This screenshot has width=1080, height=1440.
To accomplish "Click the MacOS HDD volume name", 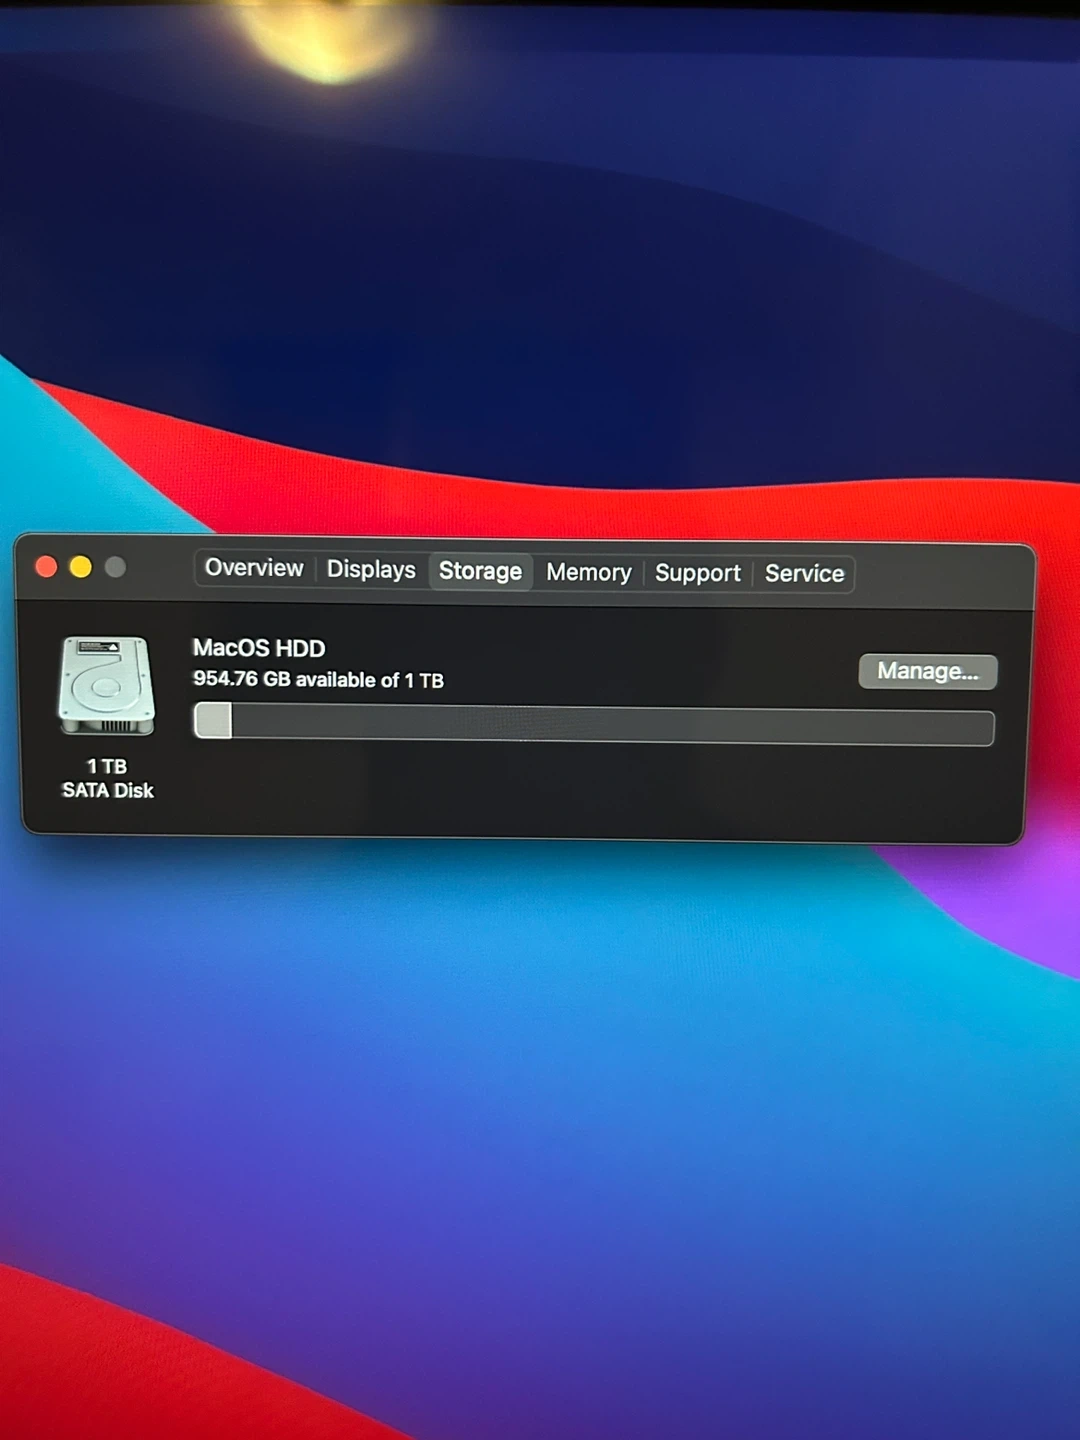I will click(x=259, y=648).
